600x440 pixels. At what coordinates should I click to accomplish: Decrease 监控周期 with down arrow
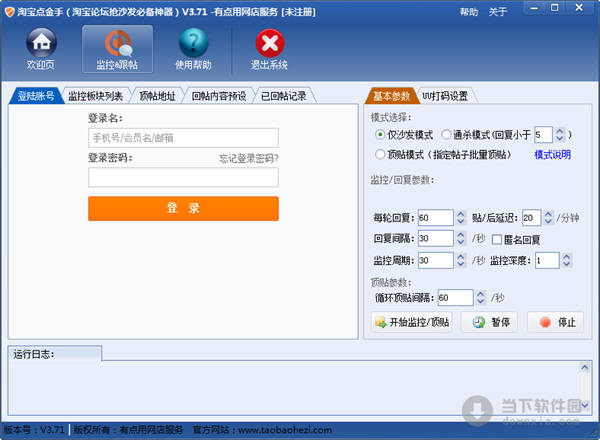coord(461,264)
